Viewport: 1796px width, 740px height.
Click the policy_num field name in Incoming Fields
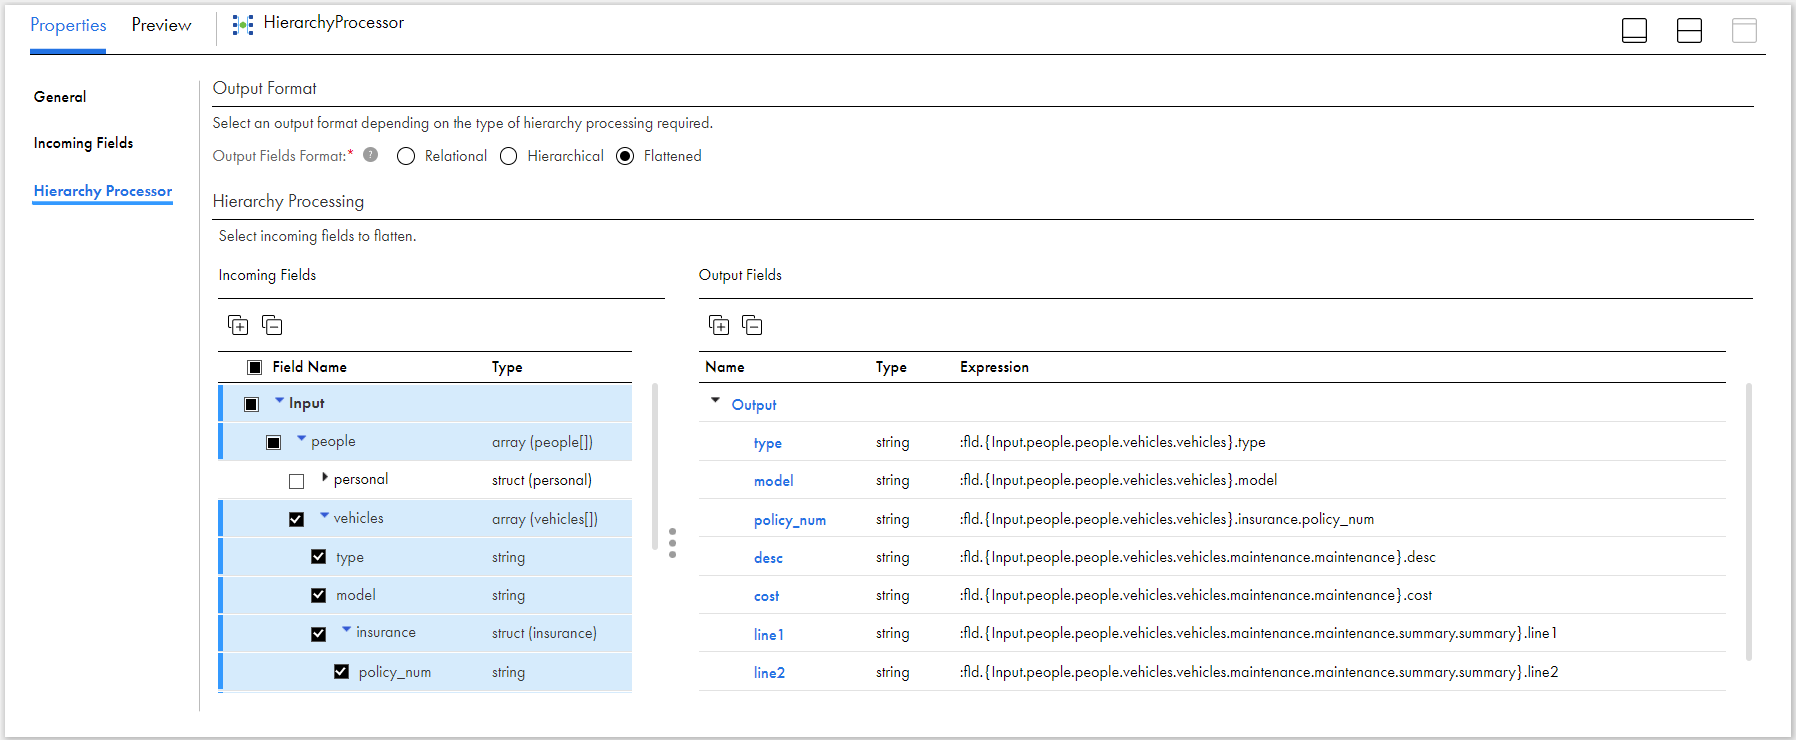[x=395, y=672]
